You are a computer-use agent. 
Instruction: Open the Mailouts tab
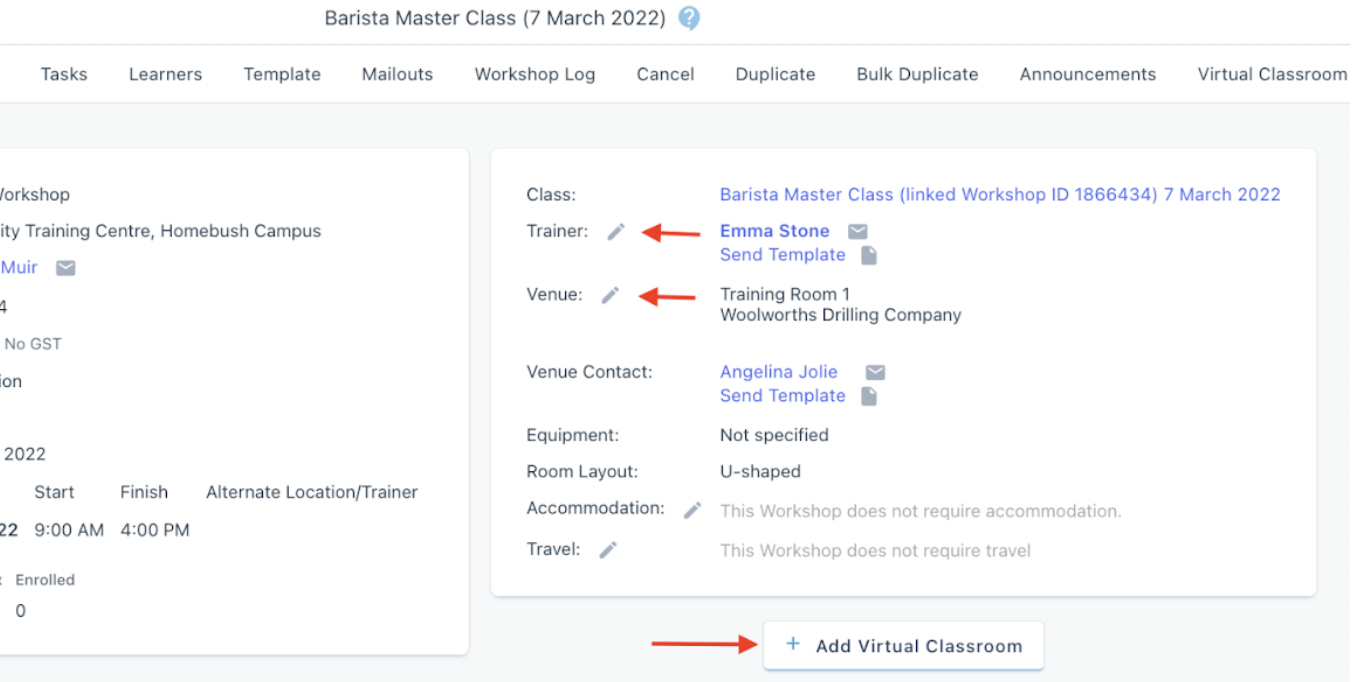pyautogui.click(x=397, y=74)
